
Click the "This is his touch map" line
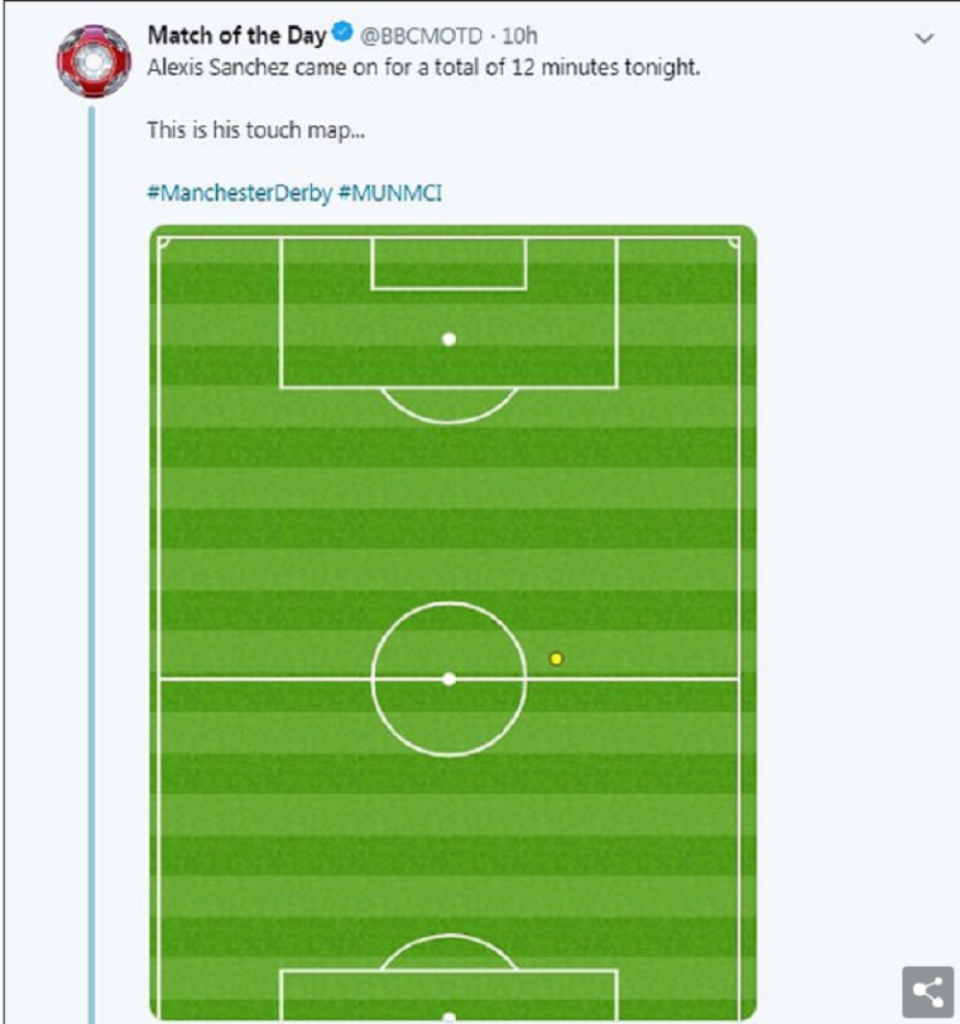tap(256, 130)
